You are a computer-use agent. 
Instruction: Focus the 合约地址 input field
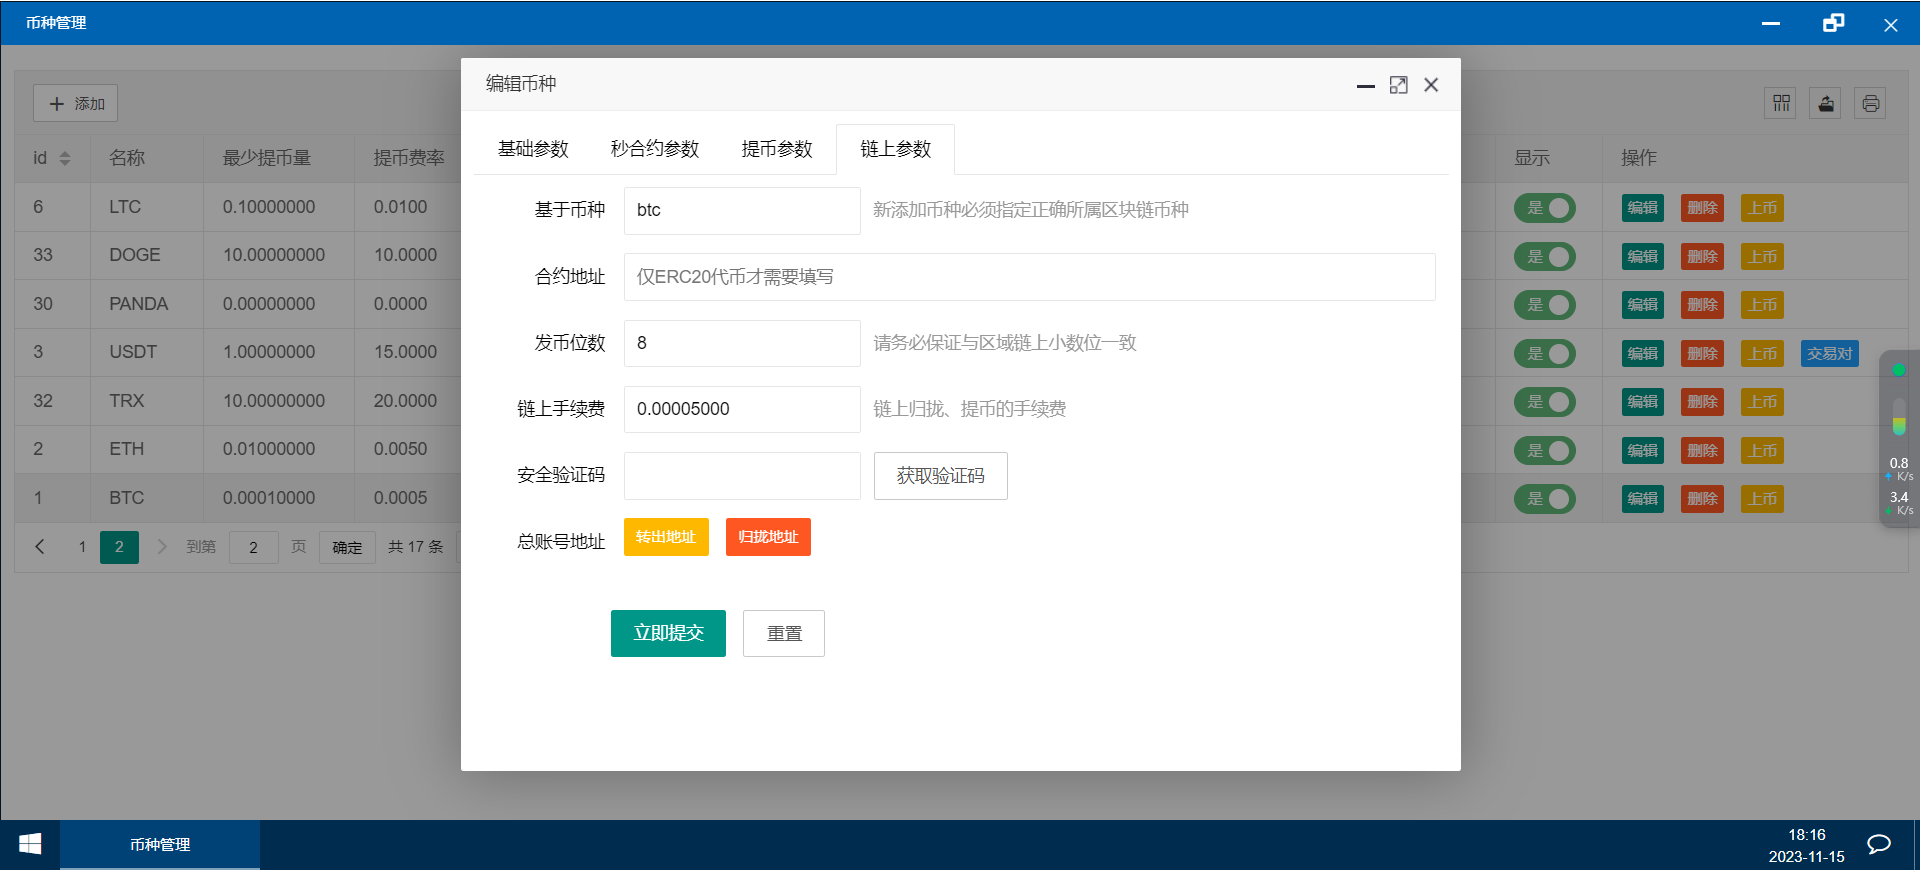point(1030,277)
